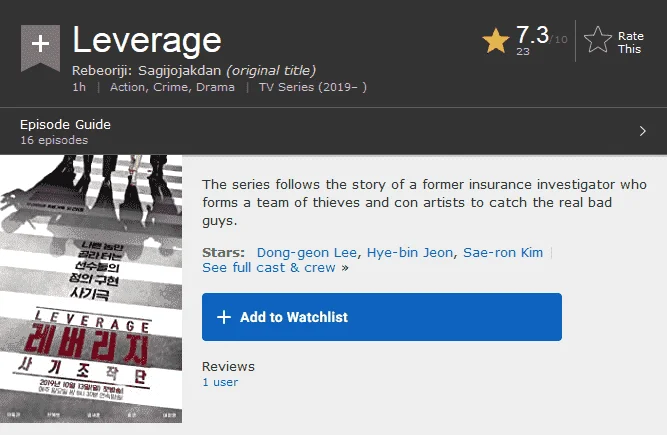Click the Add to Watchlist button
This screenshot has width=667, height=435.
[382, 317]
